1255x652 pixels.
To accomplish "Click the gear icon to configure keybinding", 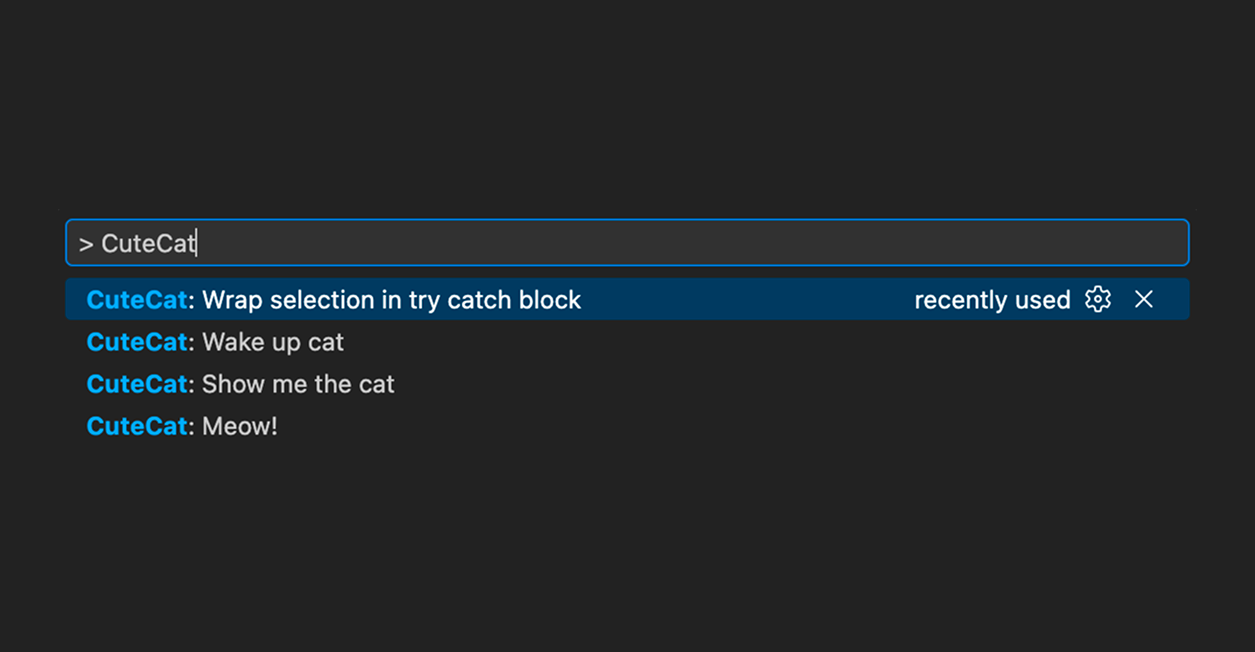I will coord(1097,300).
